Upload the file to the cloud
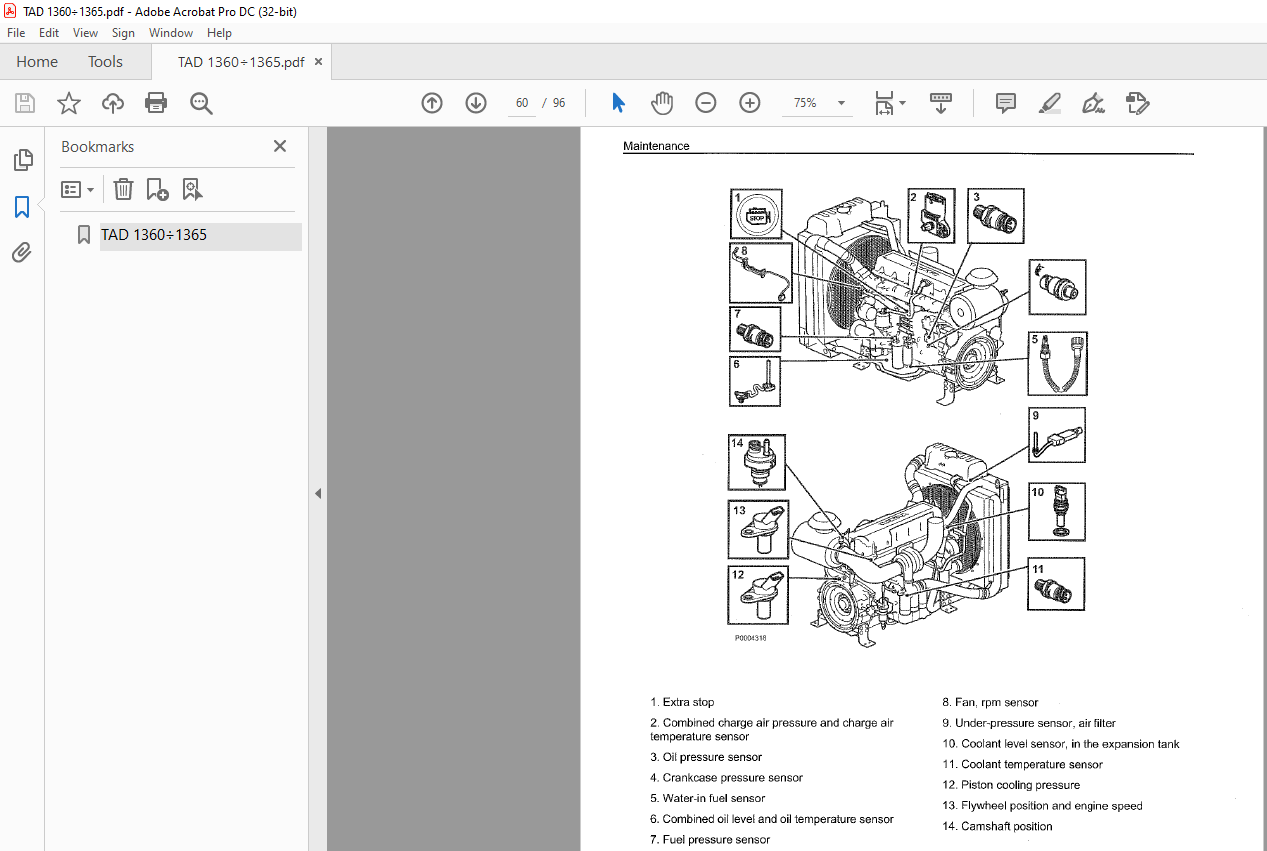The image size is (1267, 851). point(113,103)
